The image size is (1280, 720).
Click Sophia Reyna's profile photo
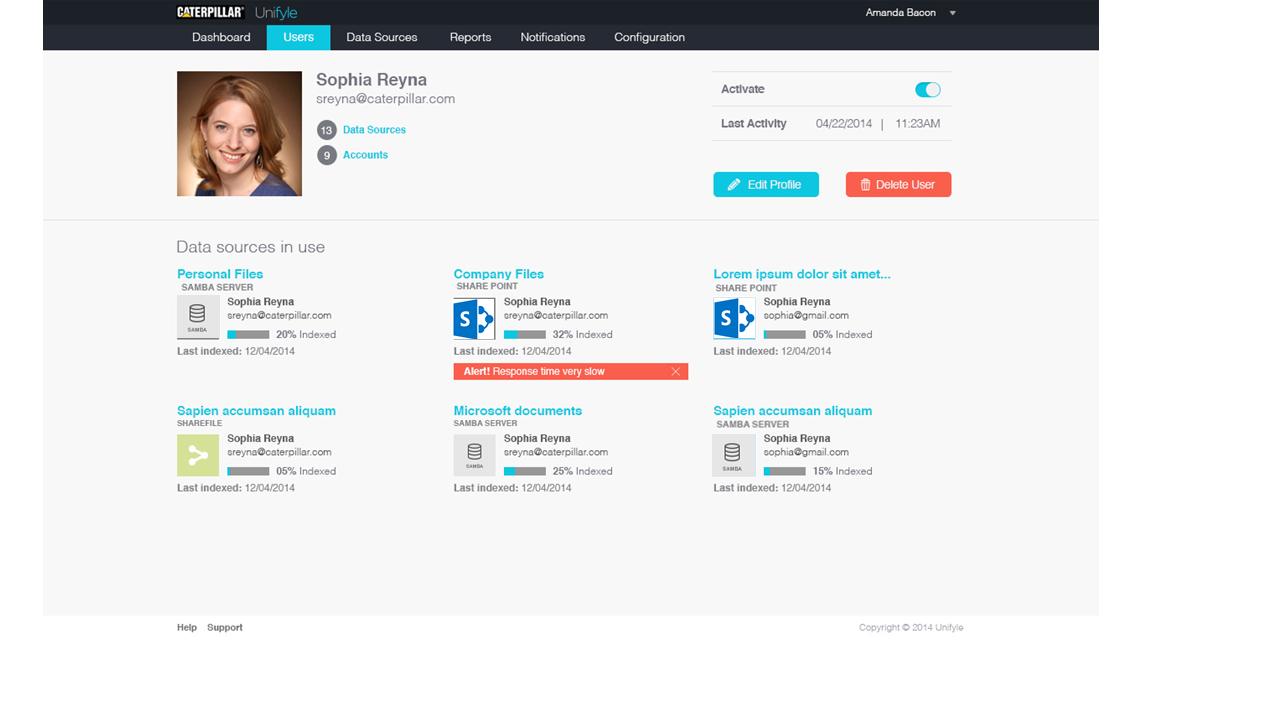click(x=239, y=133)
